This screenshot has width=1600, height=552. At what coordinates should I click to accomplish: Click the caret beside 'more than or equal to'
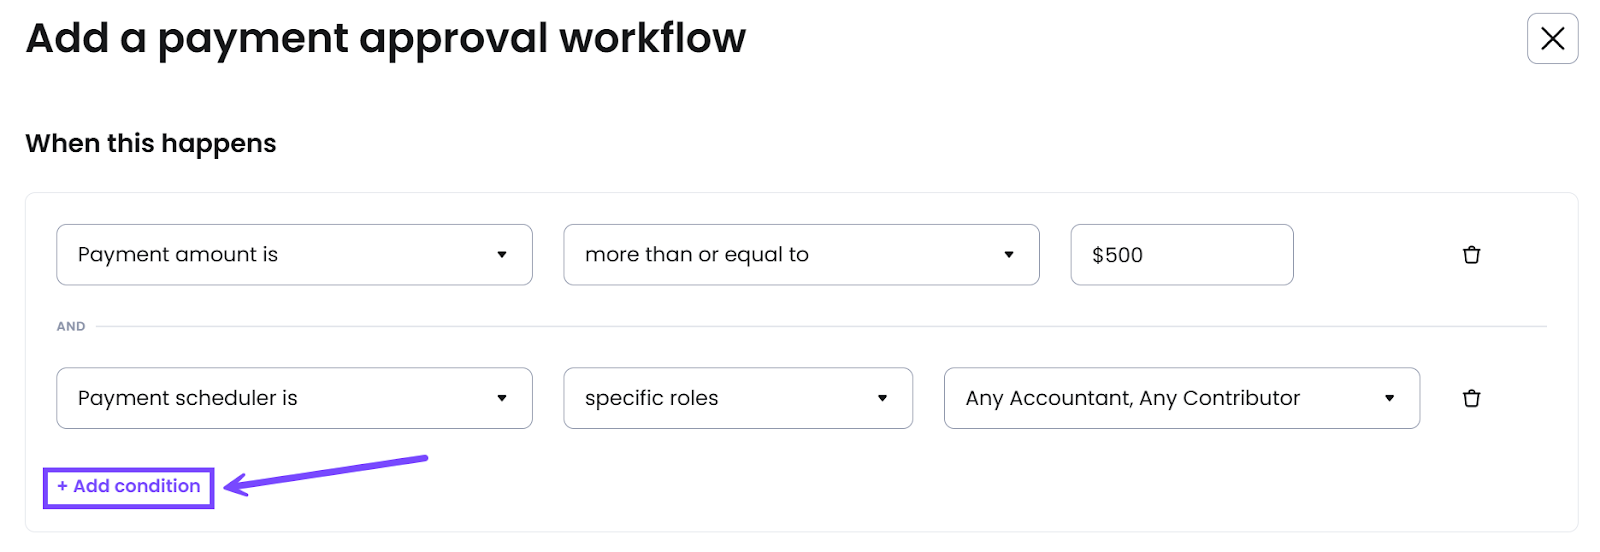click(x=1009, y=255)
